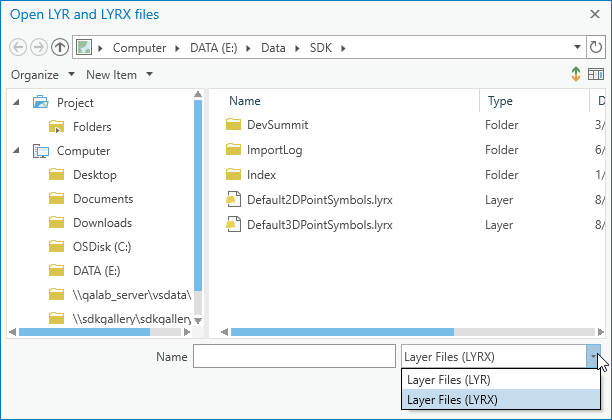The width and height of the screenshot is (612, 420).
Task: Click the Folders item icon
Action: (57, 126)
